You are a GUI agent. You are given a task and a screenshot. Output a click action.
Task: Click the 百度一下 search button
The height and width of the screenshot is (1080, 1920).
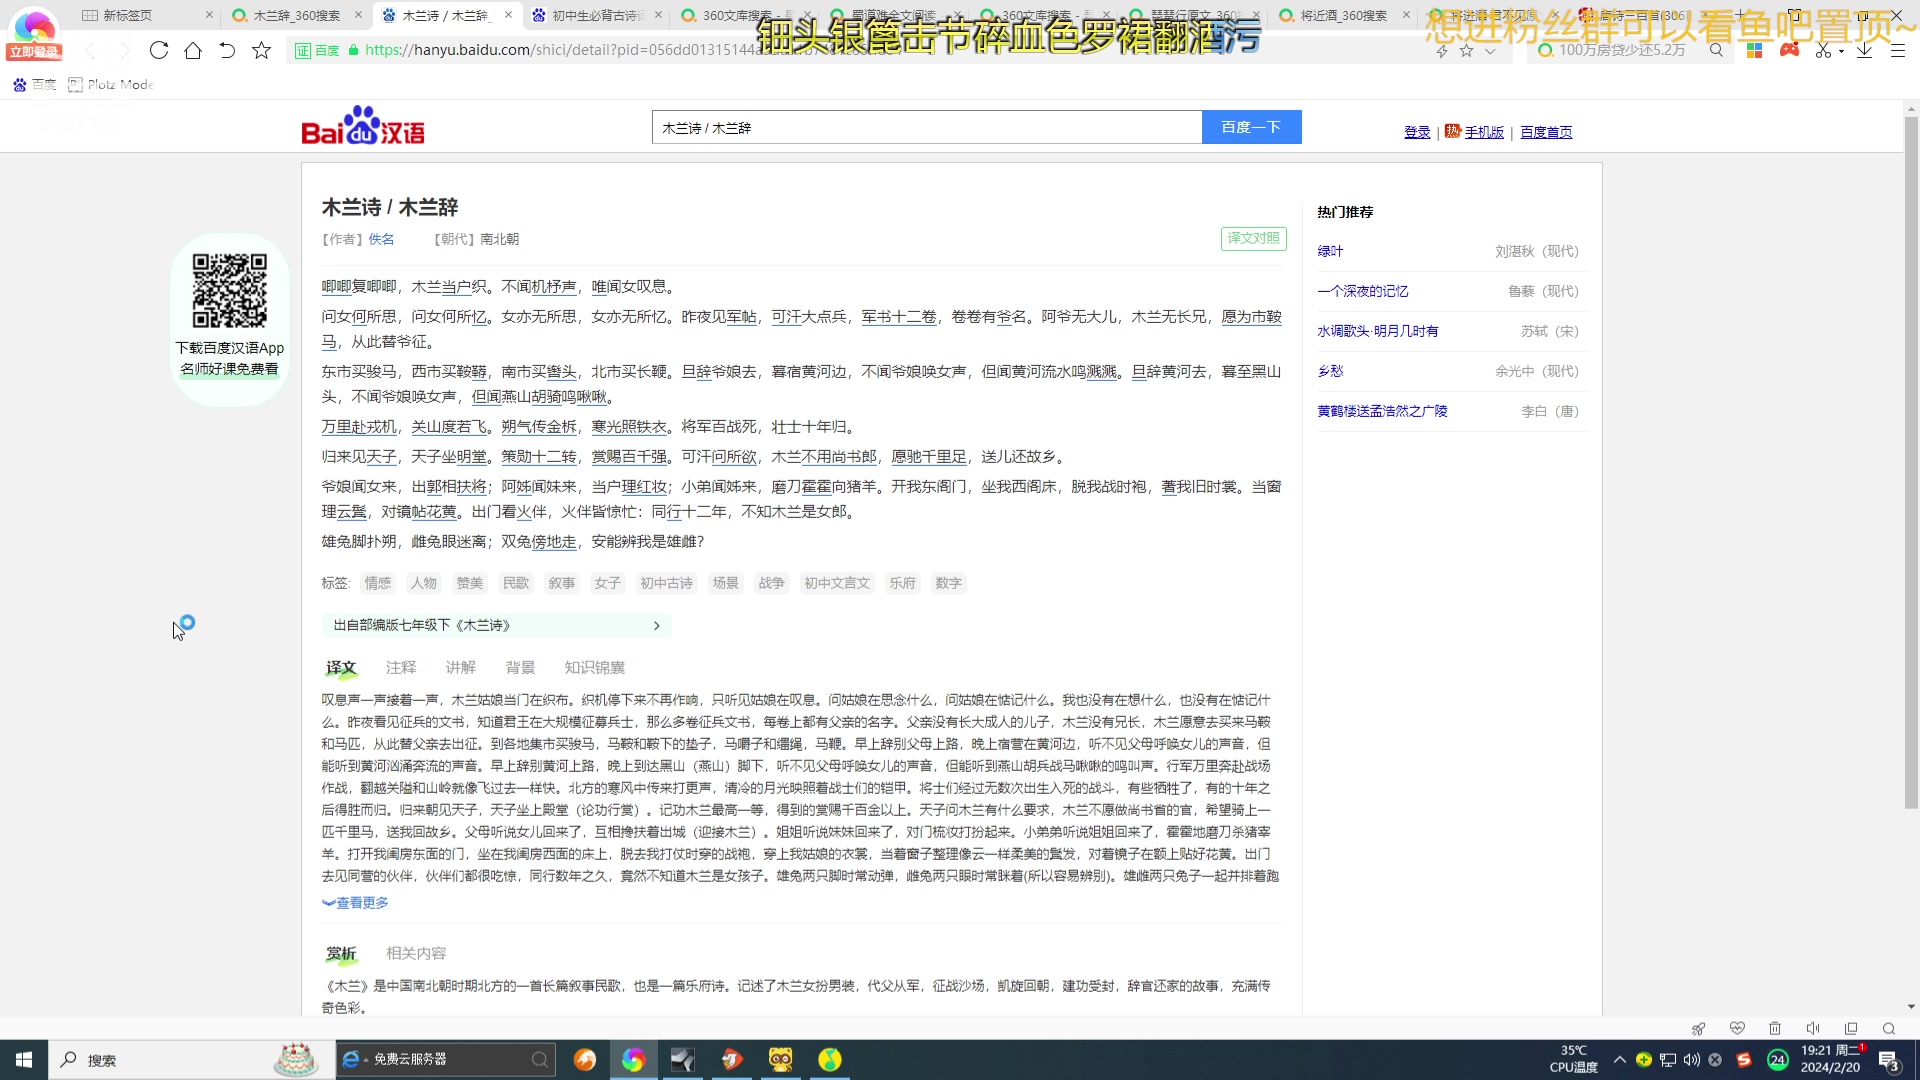pos(1251,126)
